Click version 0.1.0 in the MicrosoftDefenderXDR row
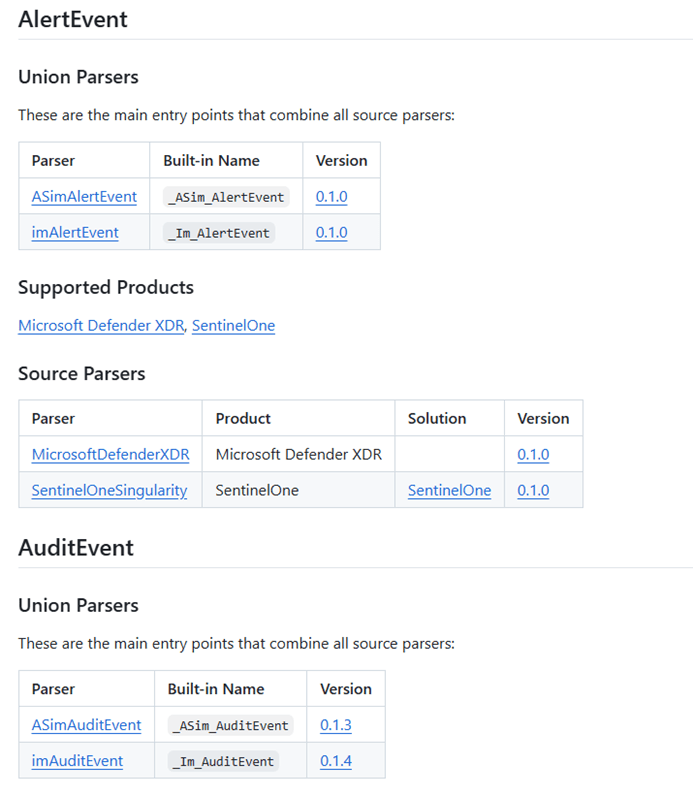 (533, 455)
